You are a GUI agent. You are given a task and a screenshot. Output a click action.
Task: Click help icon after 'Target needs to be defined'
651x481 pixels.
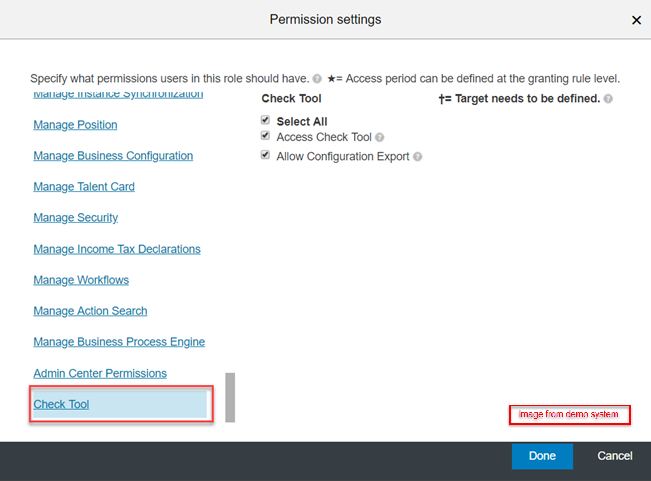click(608, 99)
